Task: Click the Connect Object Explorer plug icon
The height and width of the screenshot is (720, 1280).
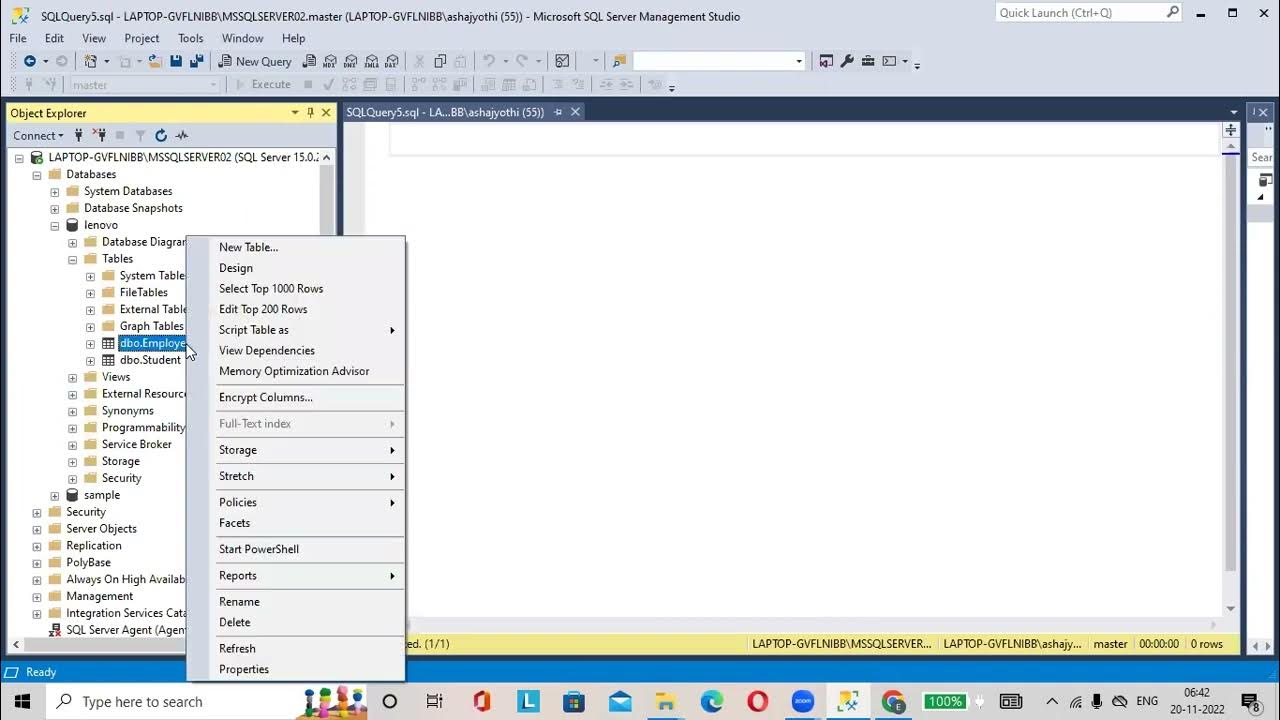Action: [x=78, y=135]
